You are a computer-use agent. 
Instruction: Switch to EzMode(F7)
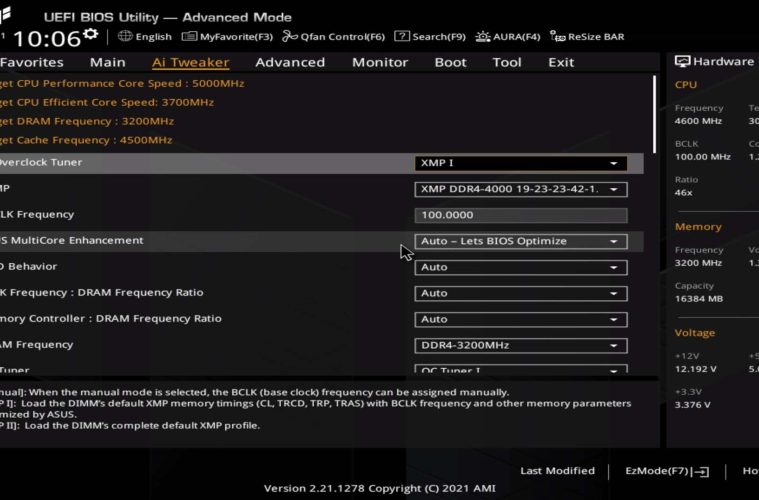(667, 471)
